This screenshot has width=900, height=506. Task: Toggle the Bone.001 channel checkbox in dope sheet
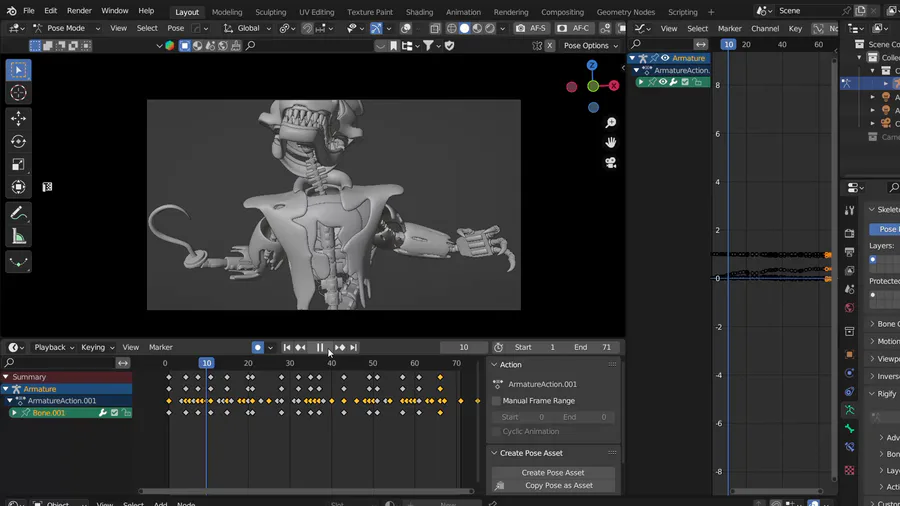click(114, 413)
